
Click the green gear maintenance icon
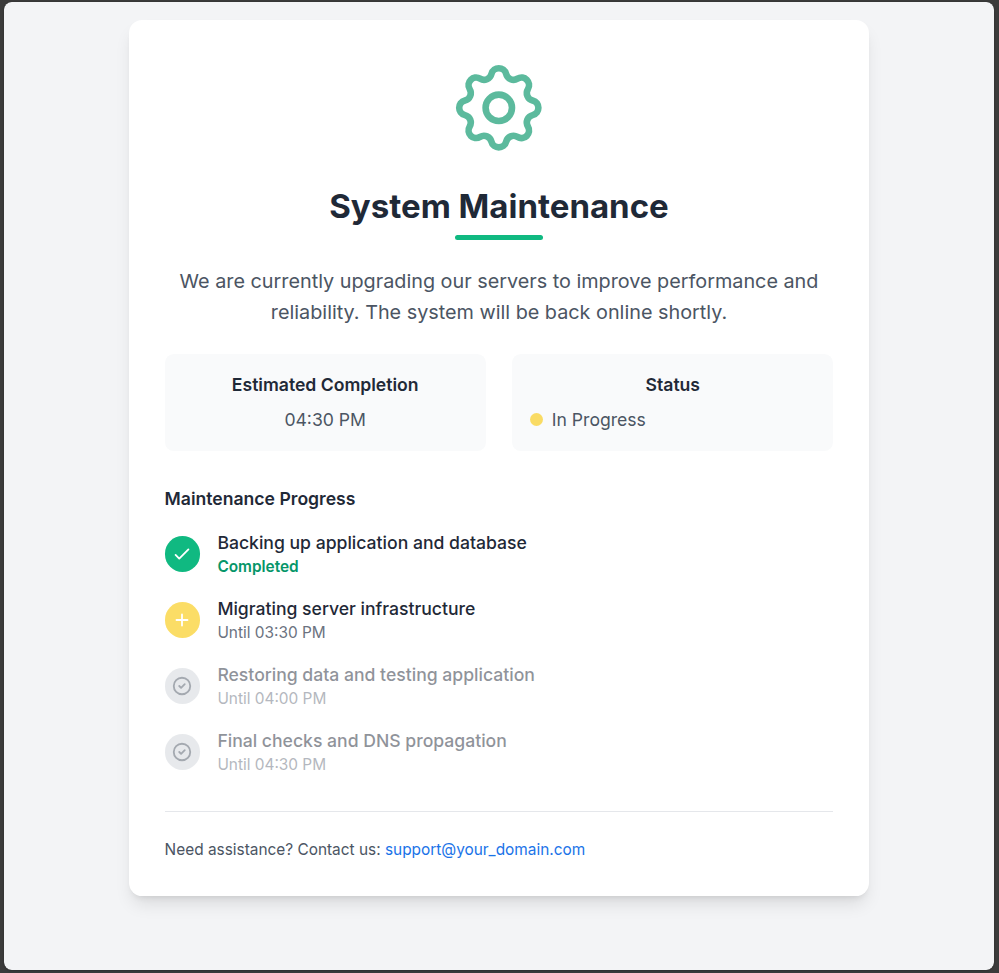(499, 108)
